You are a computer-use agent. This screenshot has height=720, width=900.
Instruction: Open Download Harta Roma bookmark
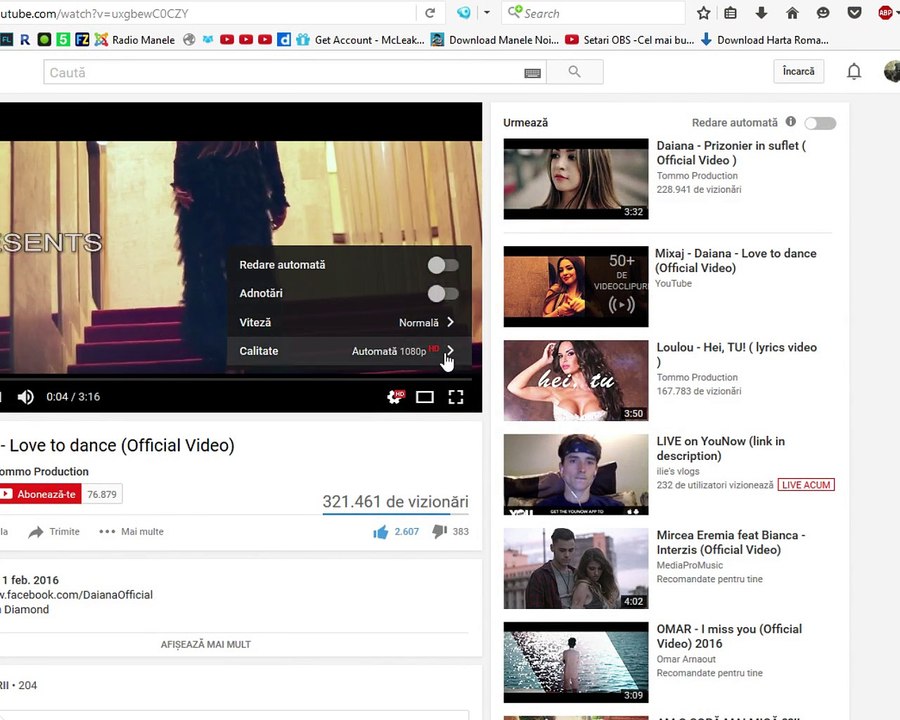click(x=765, y=40)
